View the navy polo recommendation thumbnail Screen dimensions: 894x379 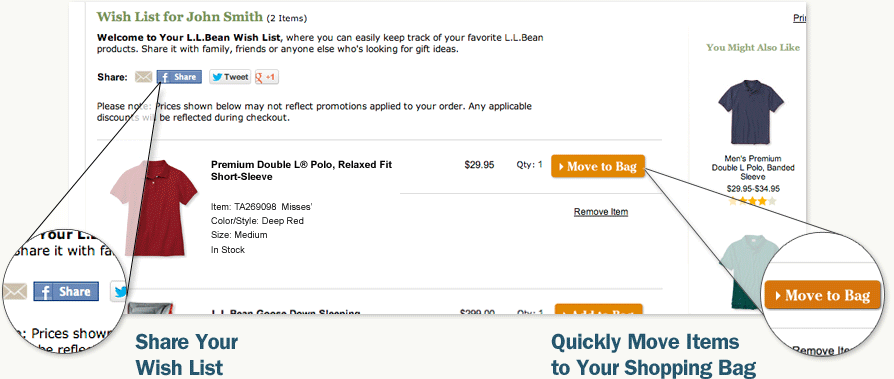(x=750, y=112)
